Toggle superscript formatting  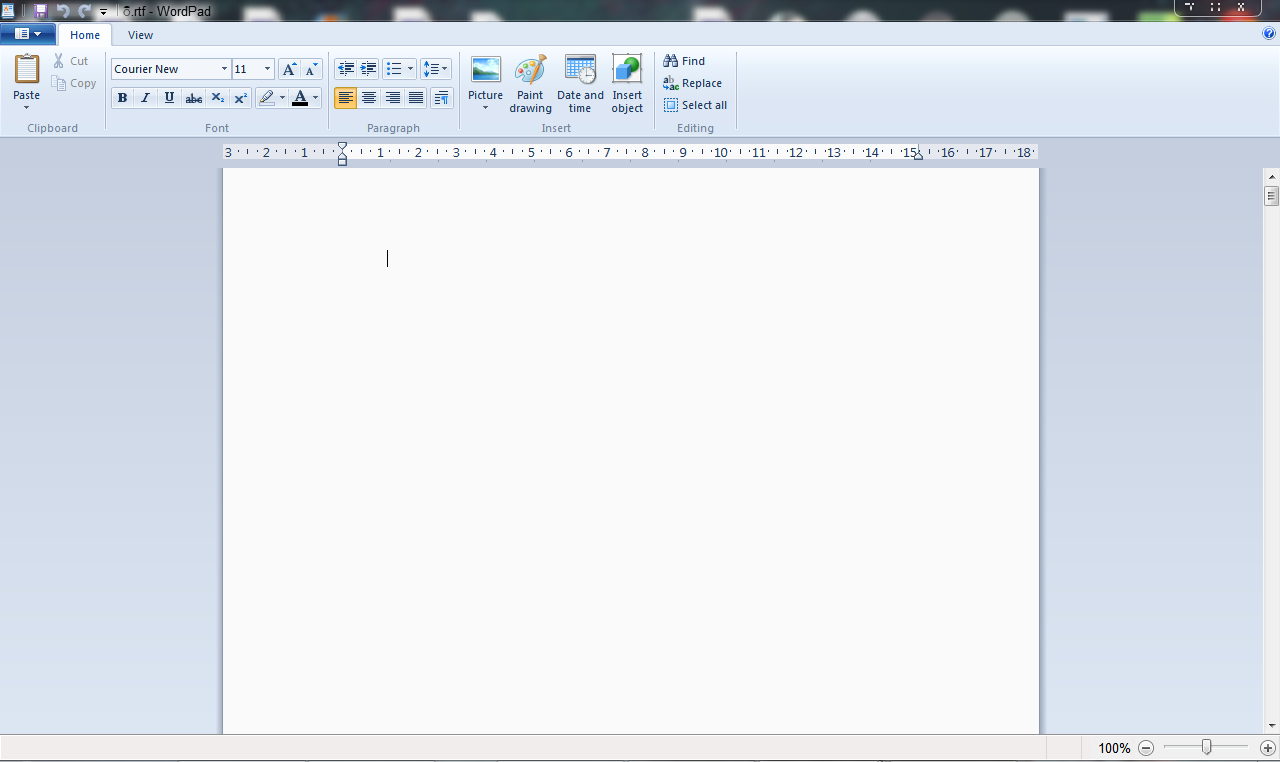(241, 98)
